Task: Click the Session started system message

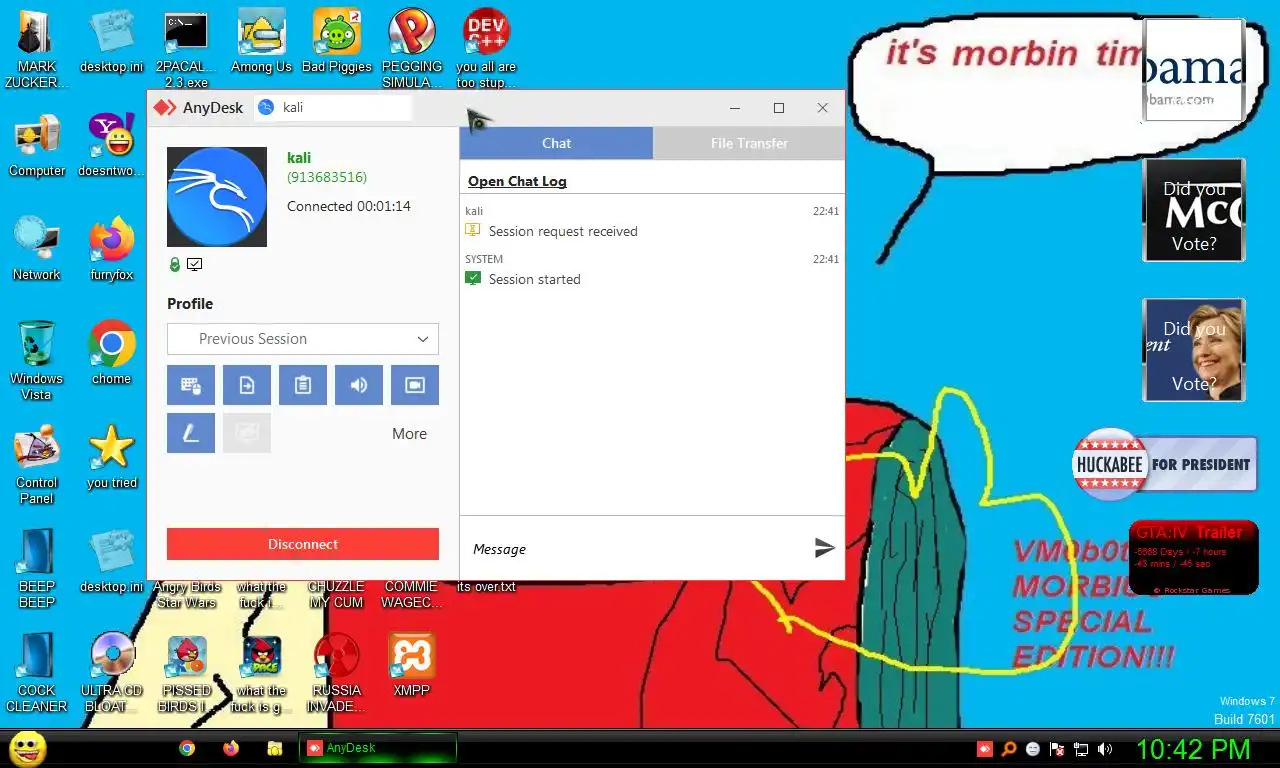Action: pos(534,279)
